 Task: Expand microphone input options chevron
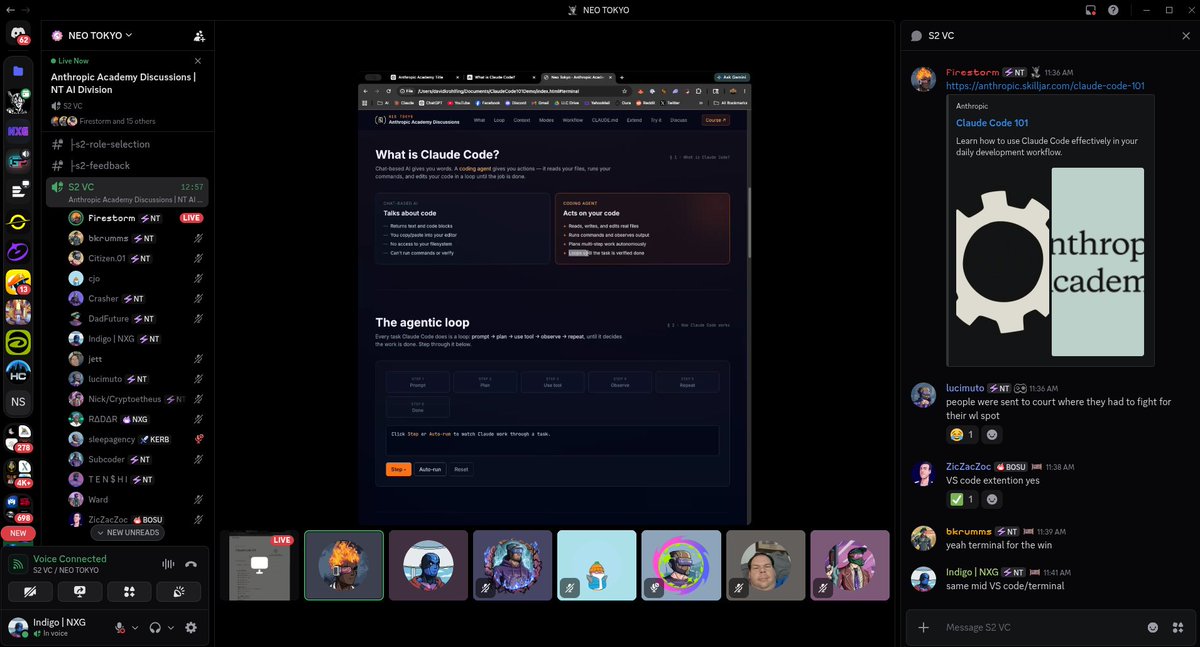tap(134, 628)
